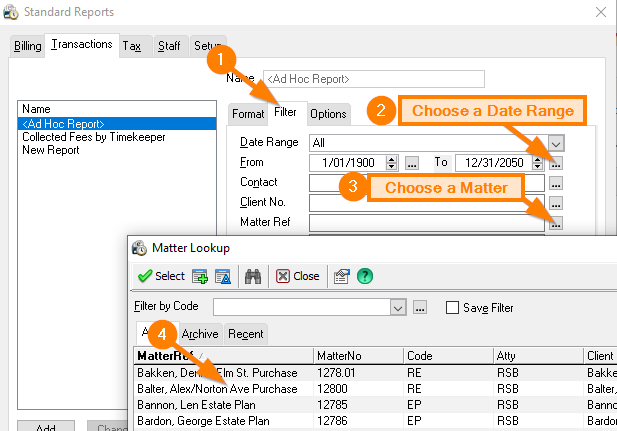This screenshot has height=431, width=617.
Task: Click the add new matter icon
Action: coord(200,276)
